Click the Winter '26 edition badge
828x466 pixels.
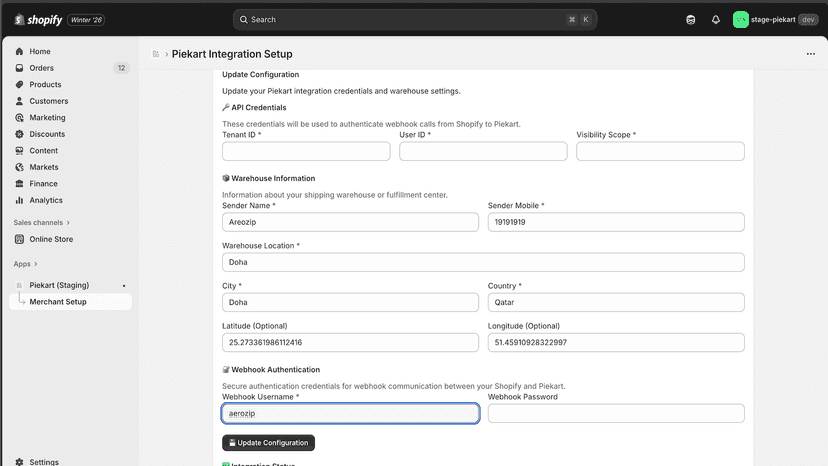(86, 20)
